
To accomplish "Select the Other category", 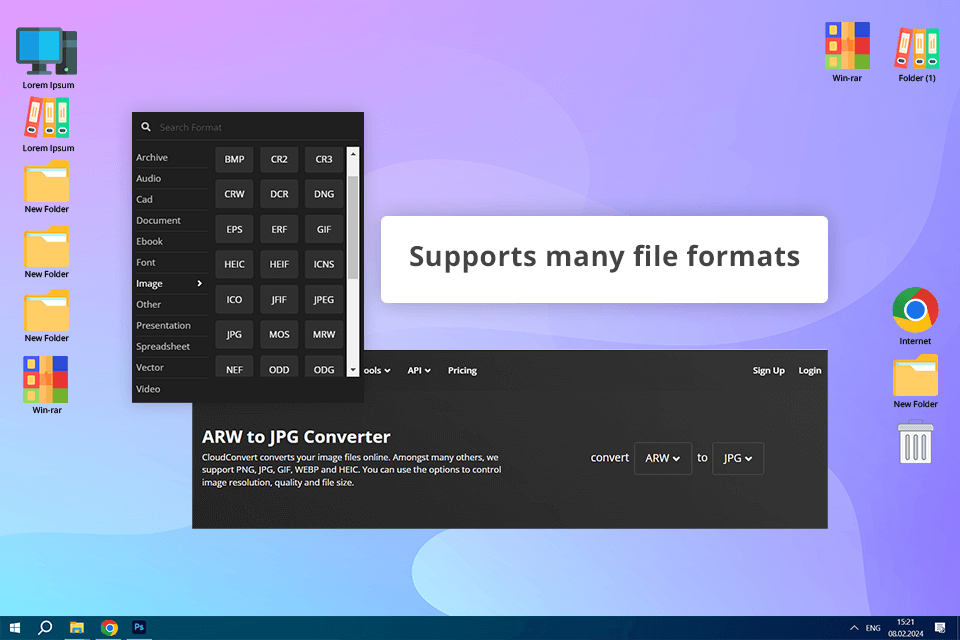I will pyautogui.click(x=172, y=304).
